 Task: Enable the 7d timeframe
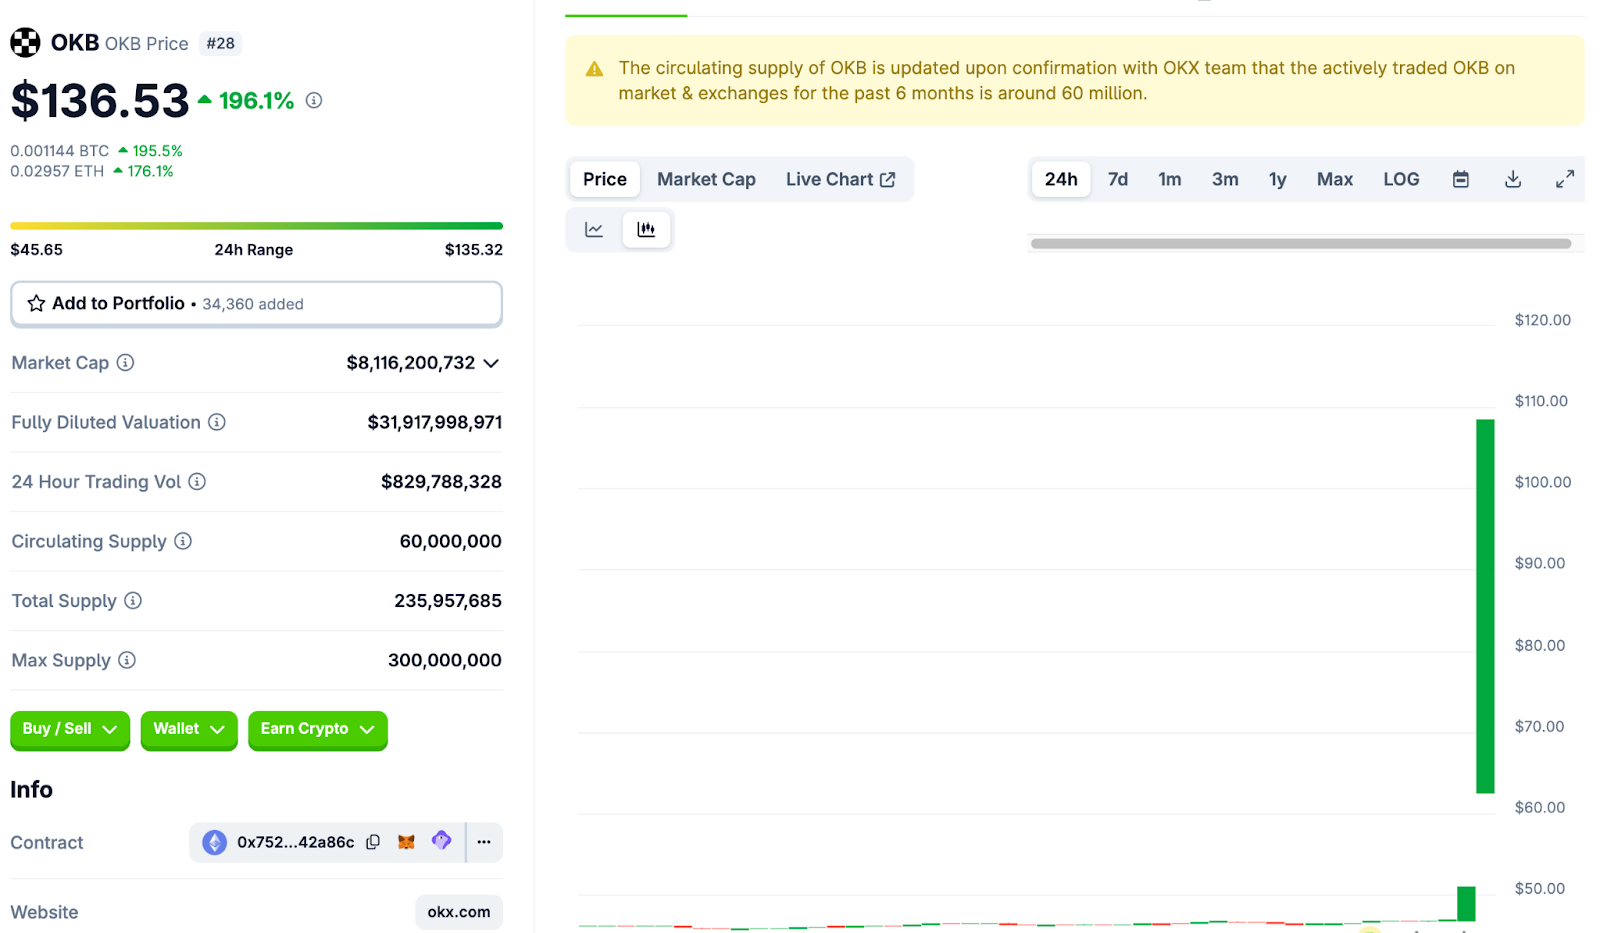click(1117, 179)
